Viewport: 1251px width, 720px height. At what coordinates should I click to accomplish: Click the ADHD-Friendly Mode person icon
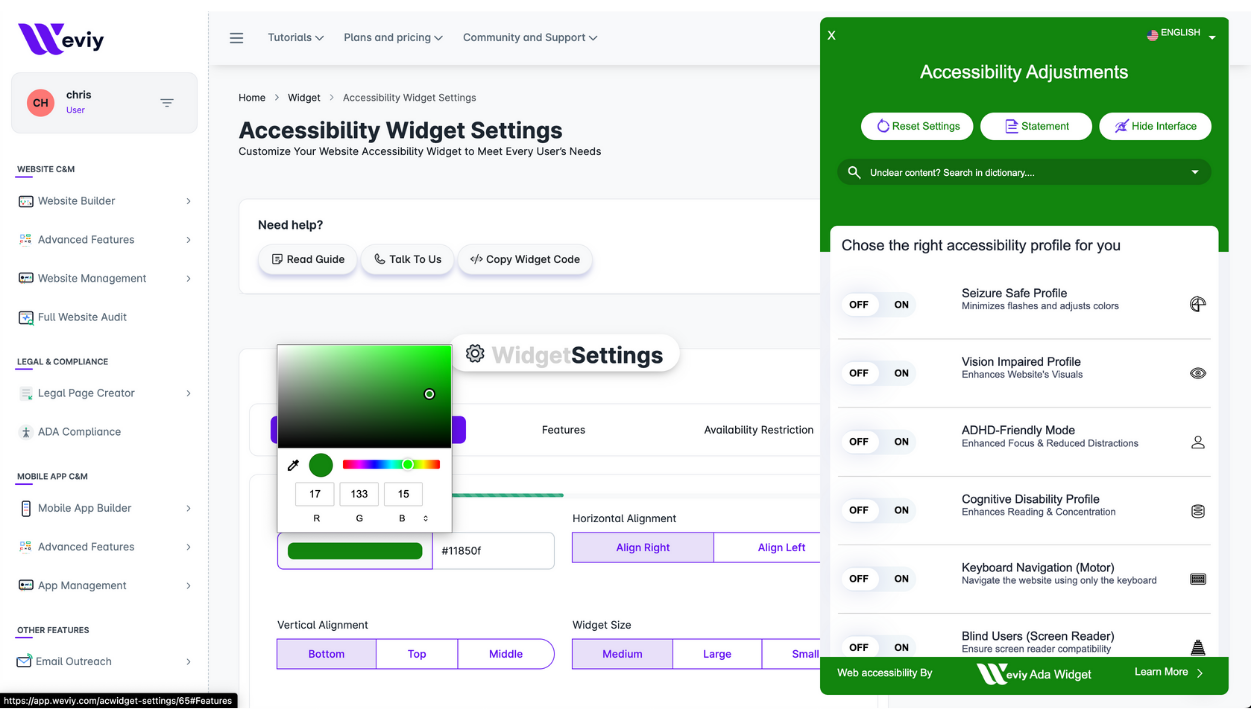coord(1197,442)
